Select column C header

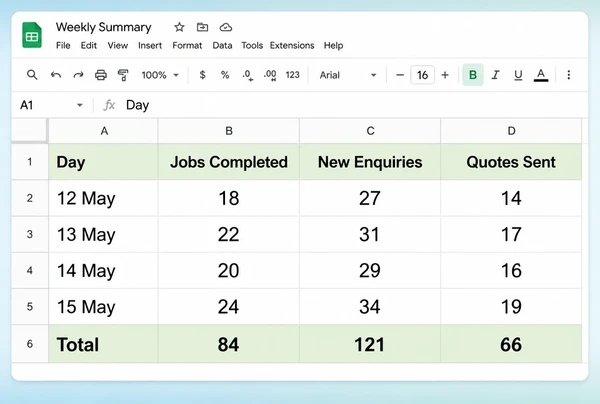pos(370,131)
